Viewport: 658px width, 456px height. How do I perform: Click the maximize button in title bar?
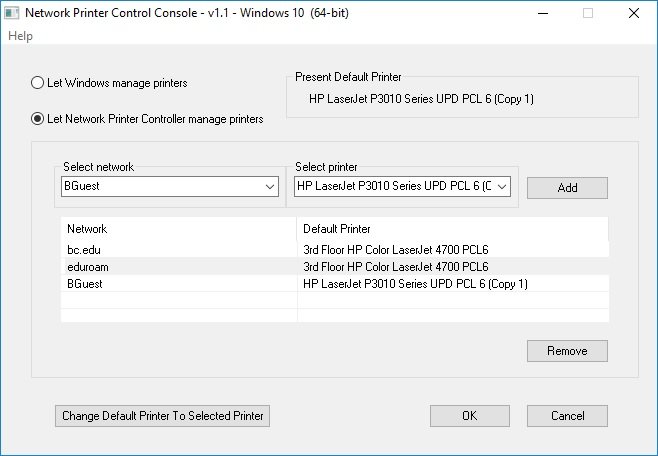click(588, 14)
